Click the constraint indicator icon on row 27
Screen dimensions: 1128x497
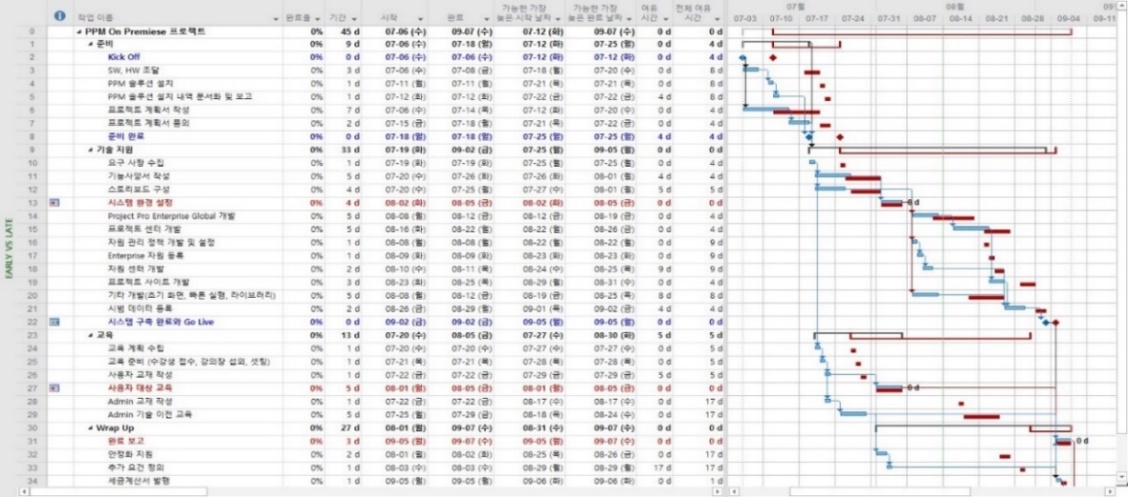coord(55,388)
